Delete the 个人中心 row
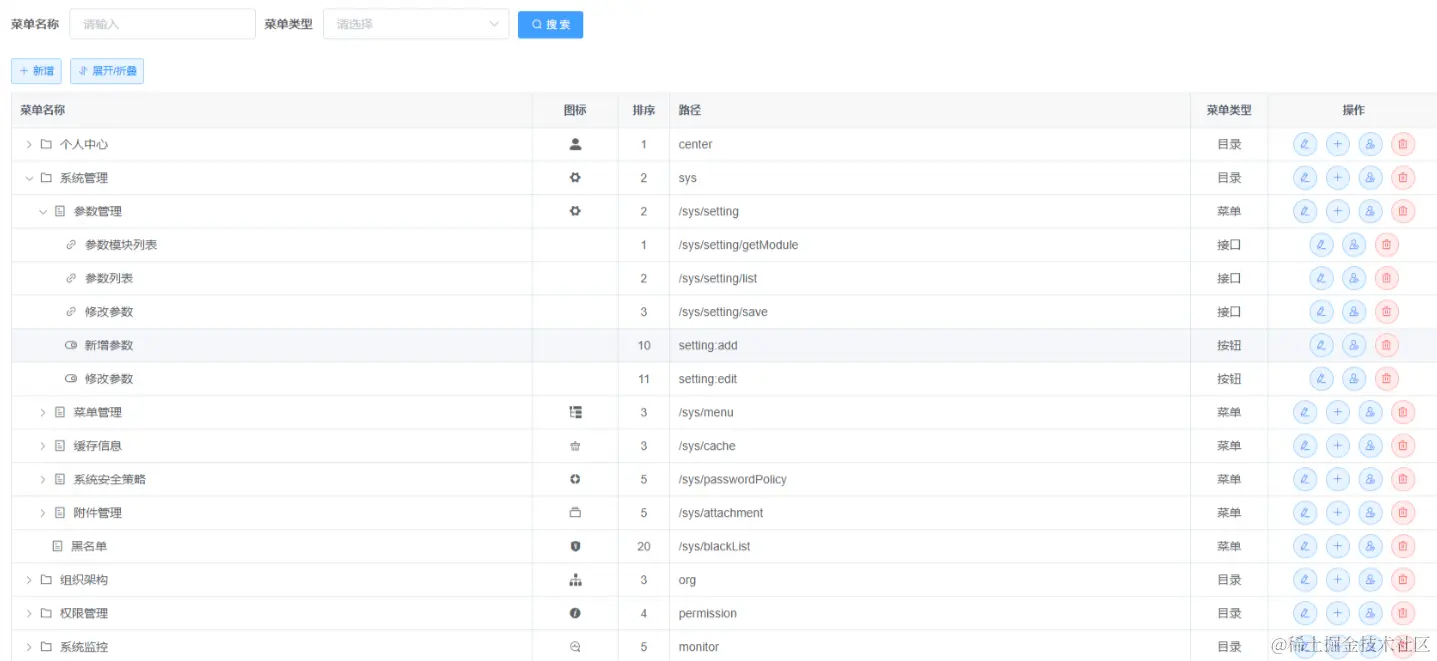The height and width of the screenshot is (661, 1437). 1403,144
